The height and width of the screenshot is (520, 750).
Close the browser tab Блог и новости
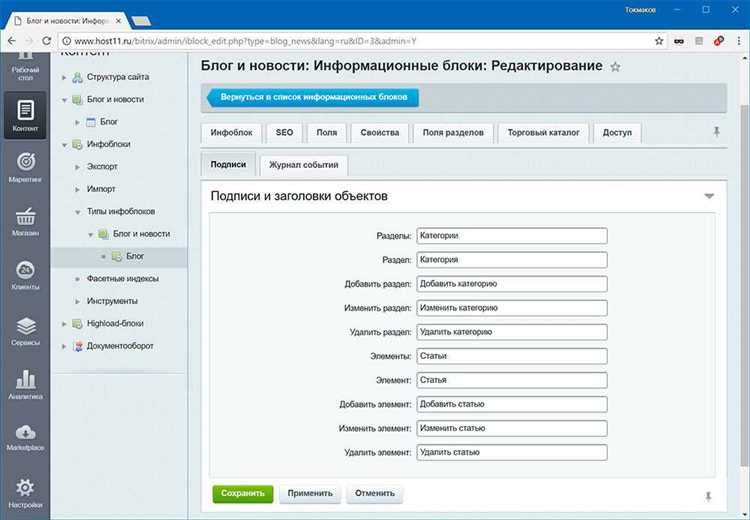coord(118,21)
